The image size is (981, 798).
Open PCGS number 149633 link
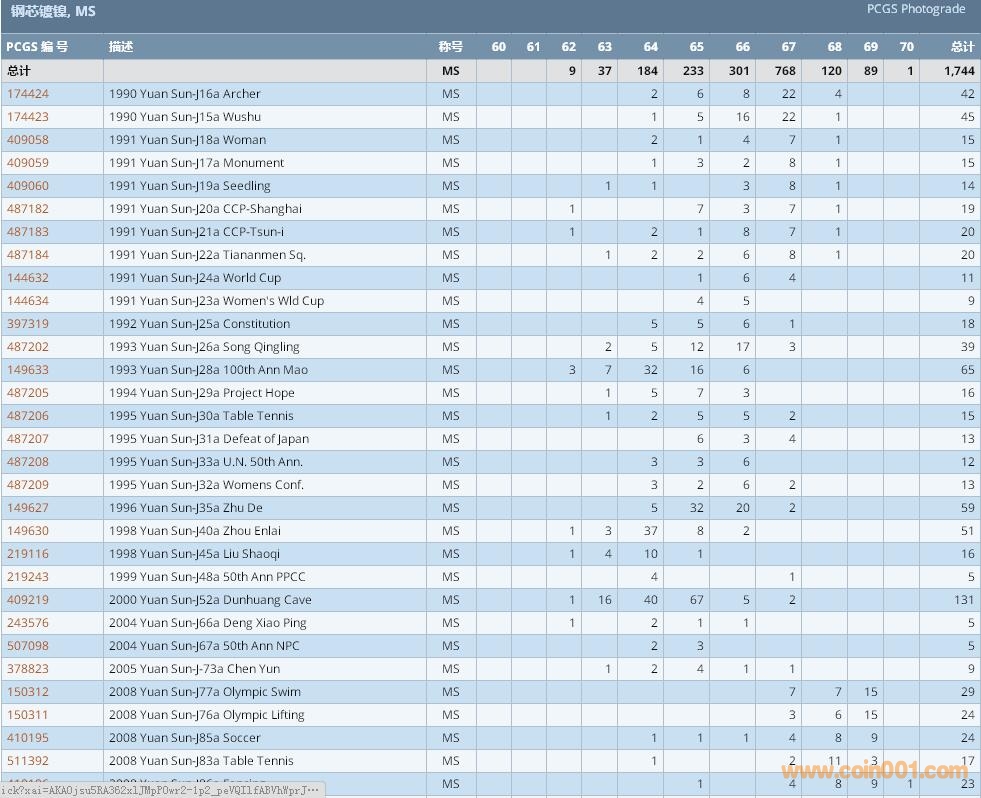[x=28, y=370]
